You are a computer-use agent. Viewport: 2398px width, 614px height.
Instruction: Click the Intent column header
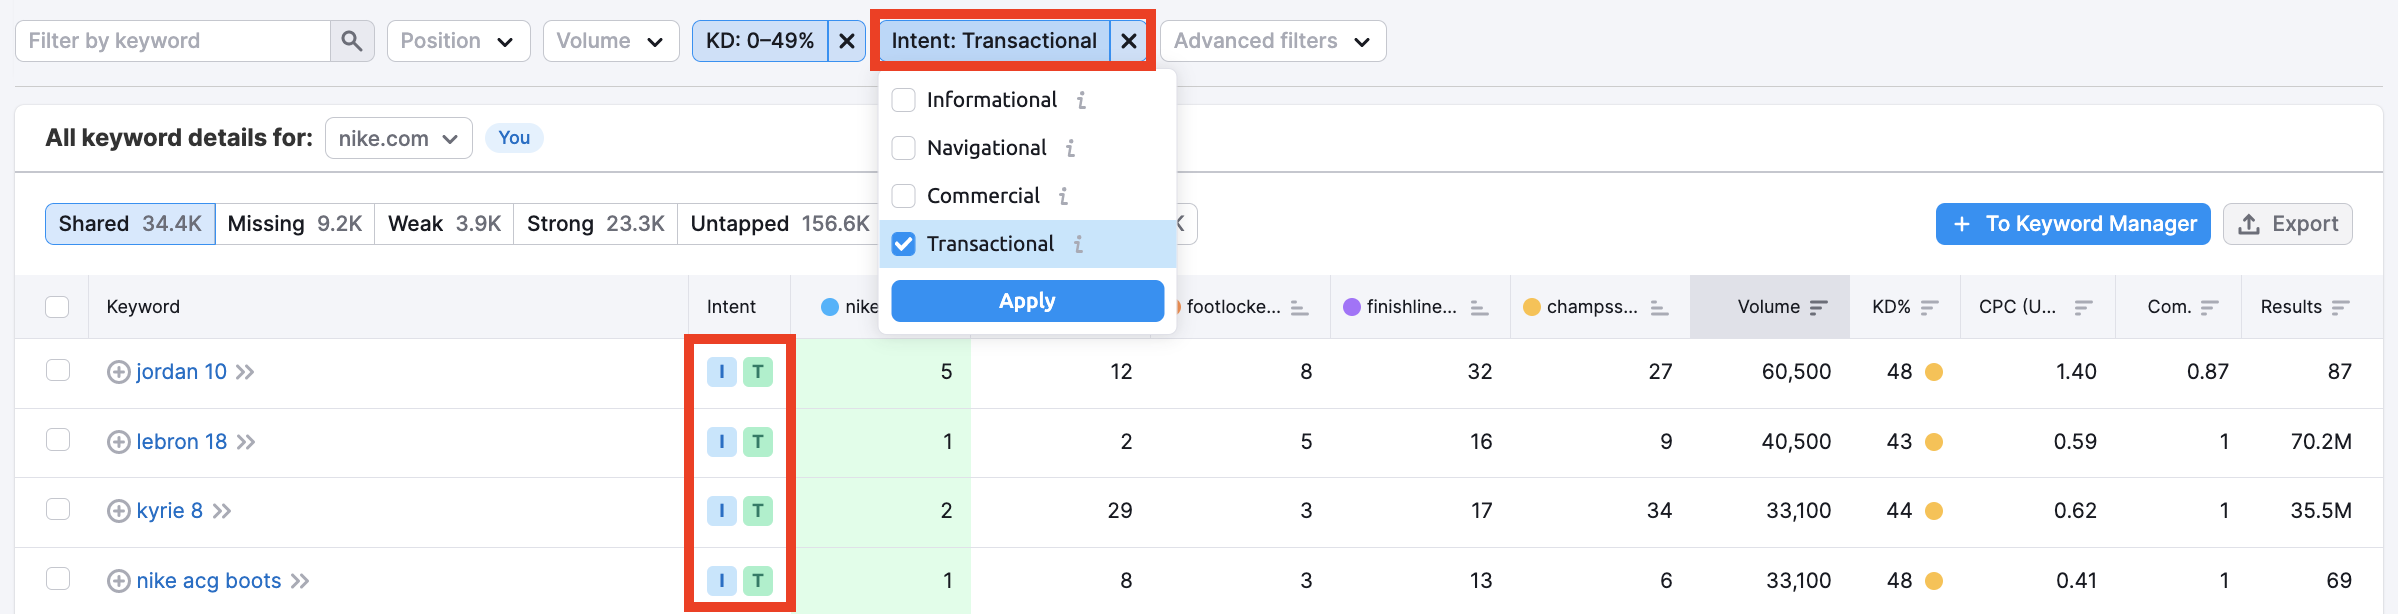(731, 307)
